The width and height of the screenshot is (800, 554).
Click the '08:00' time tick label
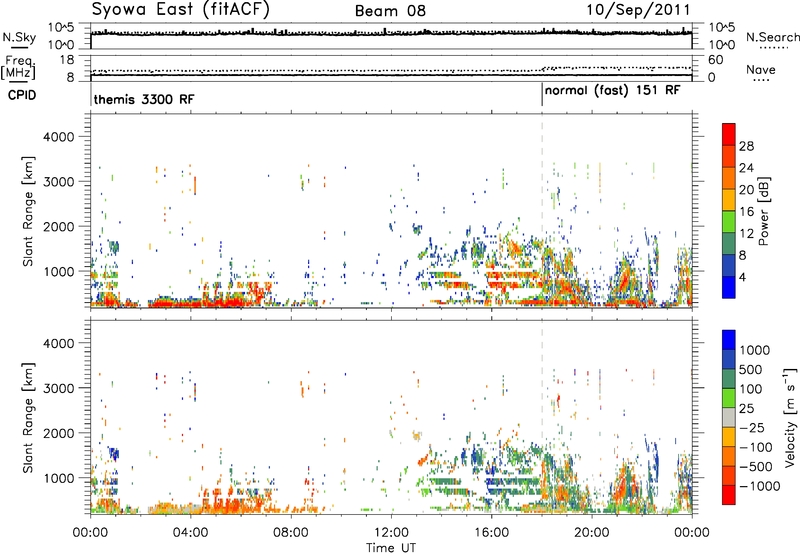point(291,533)
